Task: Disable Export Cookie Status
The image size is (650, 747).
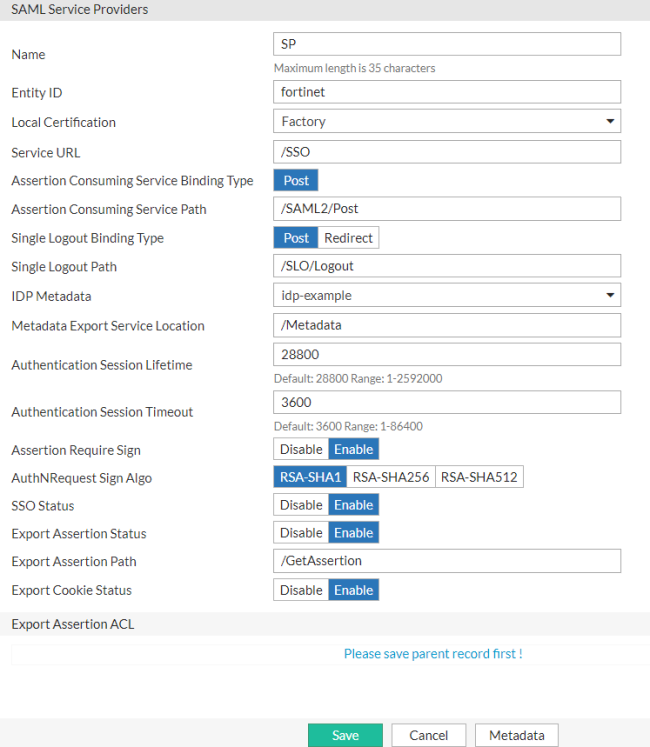Action: tap(301, 590)
